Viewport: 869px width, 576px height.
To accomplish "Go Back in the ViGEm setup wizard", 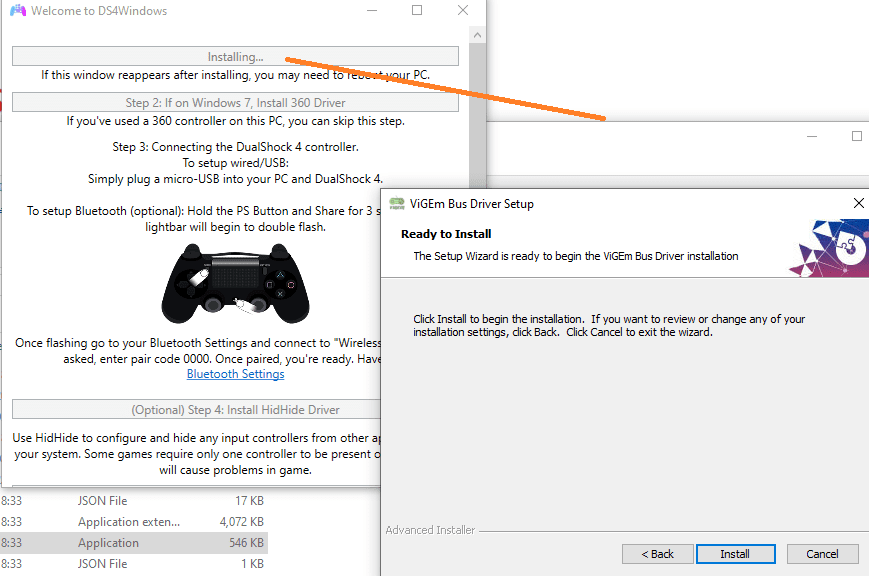I will point(657,554).
